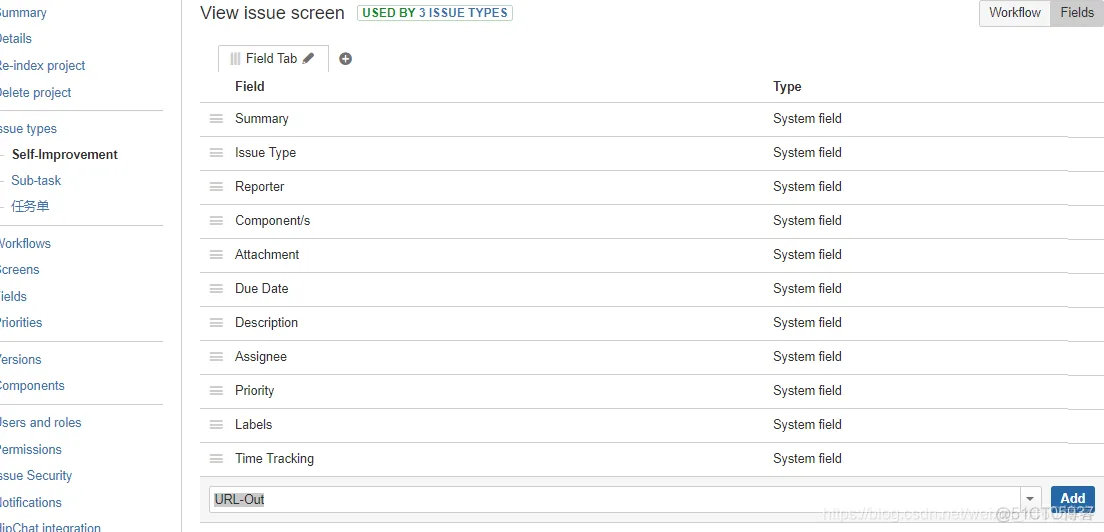This screenshot has width=1104, height=532.
Task: Click the drag handle icon for Summary row
Action: [x=216, y=119]
